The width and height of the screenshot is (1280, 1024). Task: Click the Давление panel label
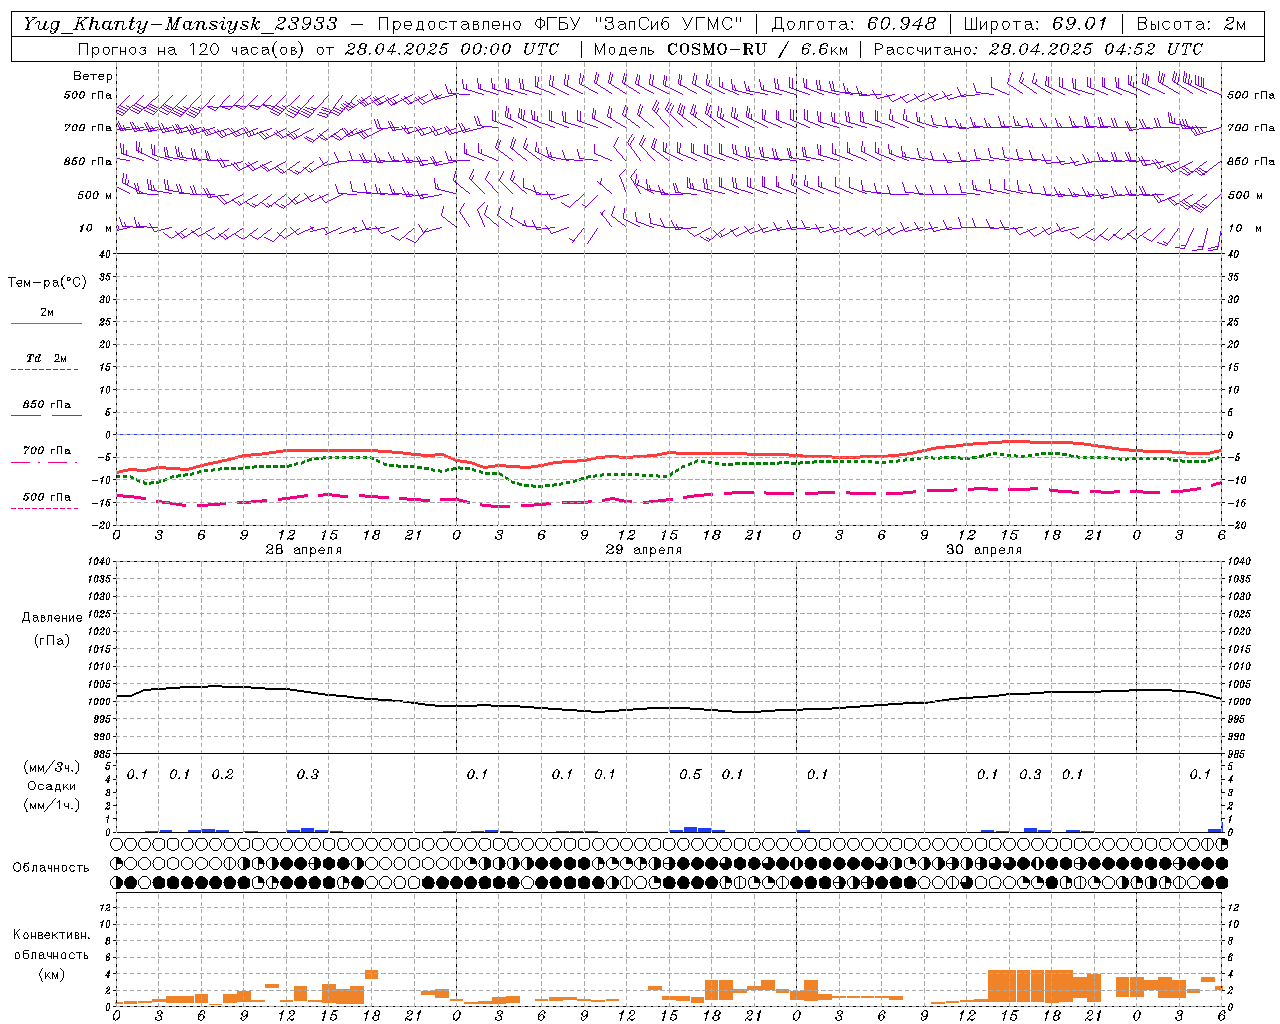(52, 618)
